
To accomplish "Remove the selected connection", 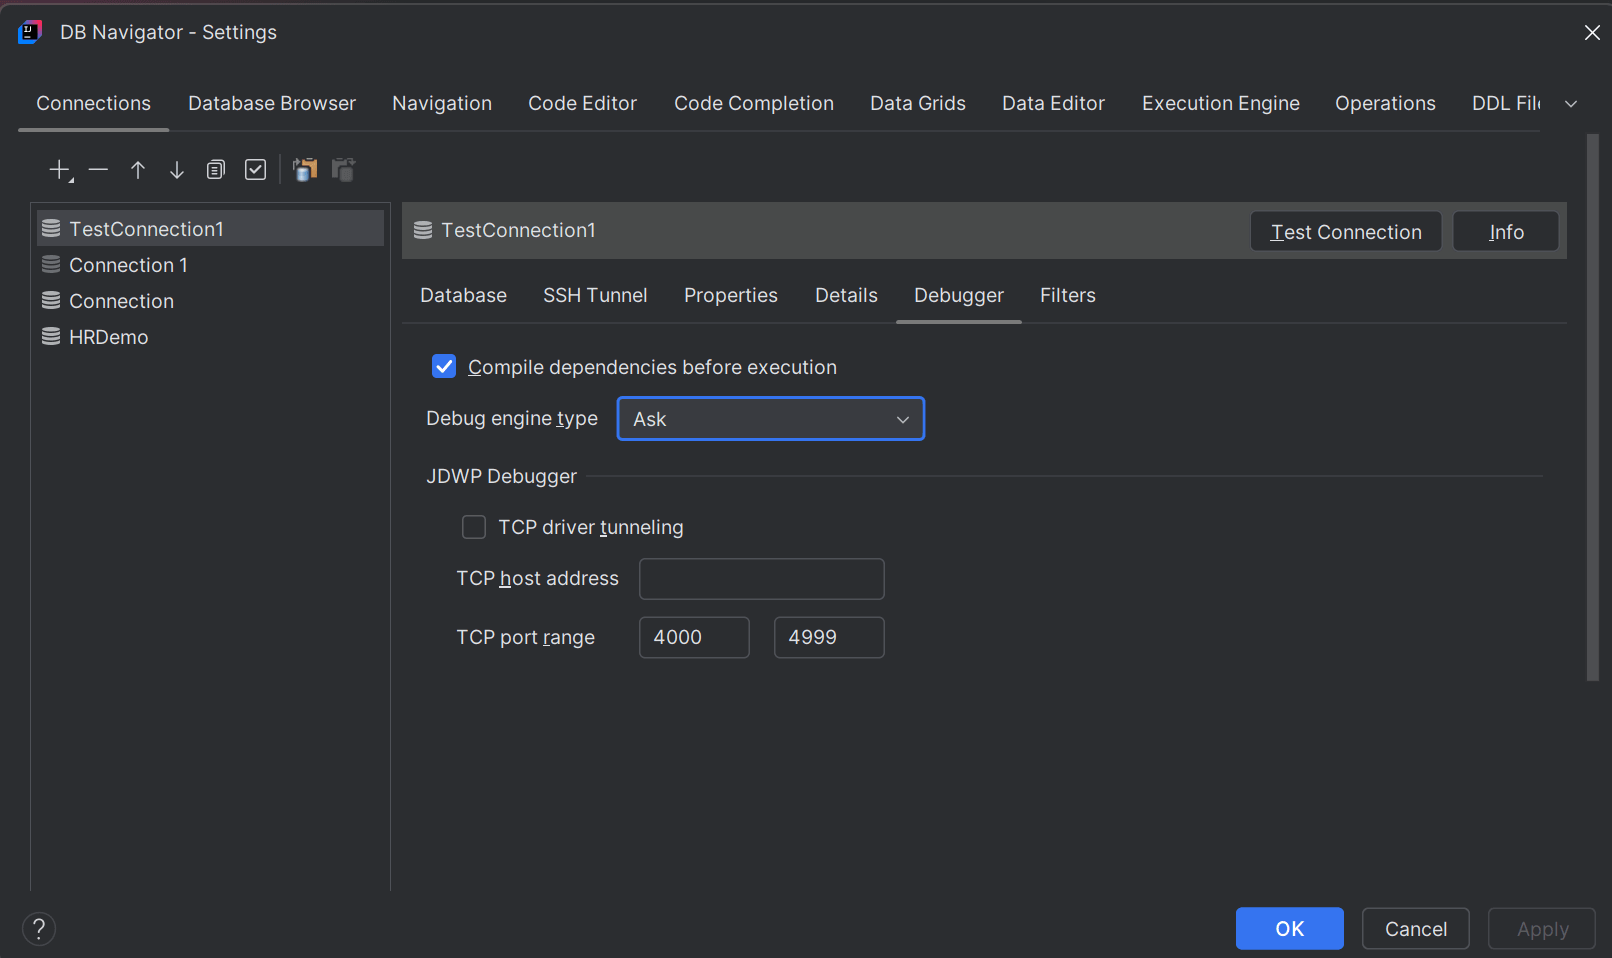I will [x=98, y=169].
